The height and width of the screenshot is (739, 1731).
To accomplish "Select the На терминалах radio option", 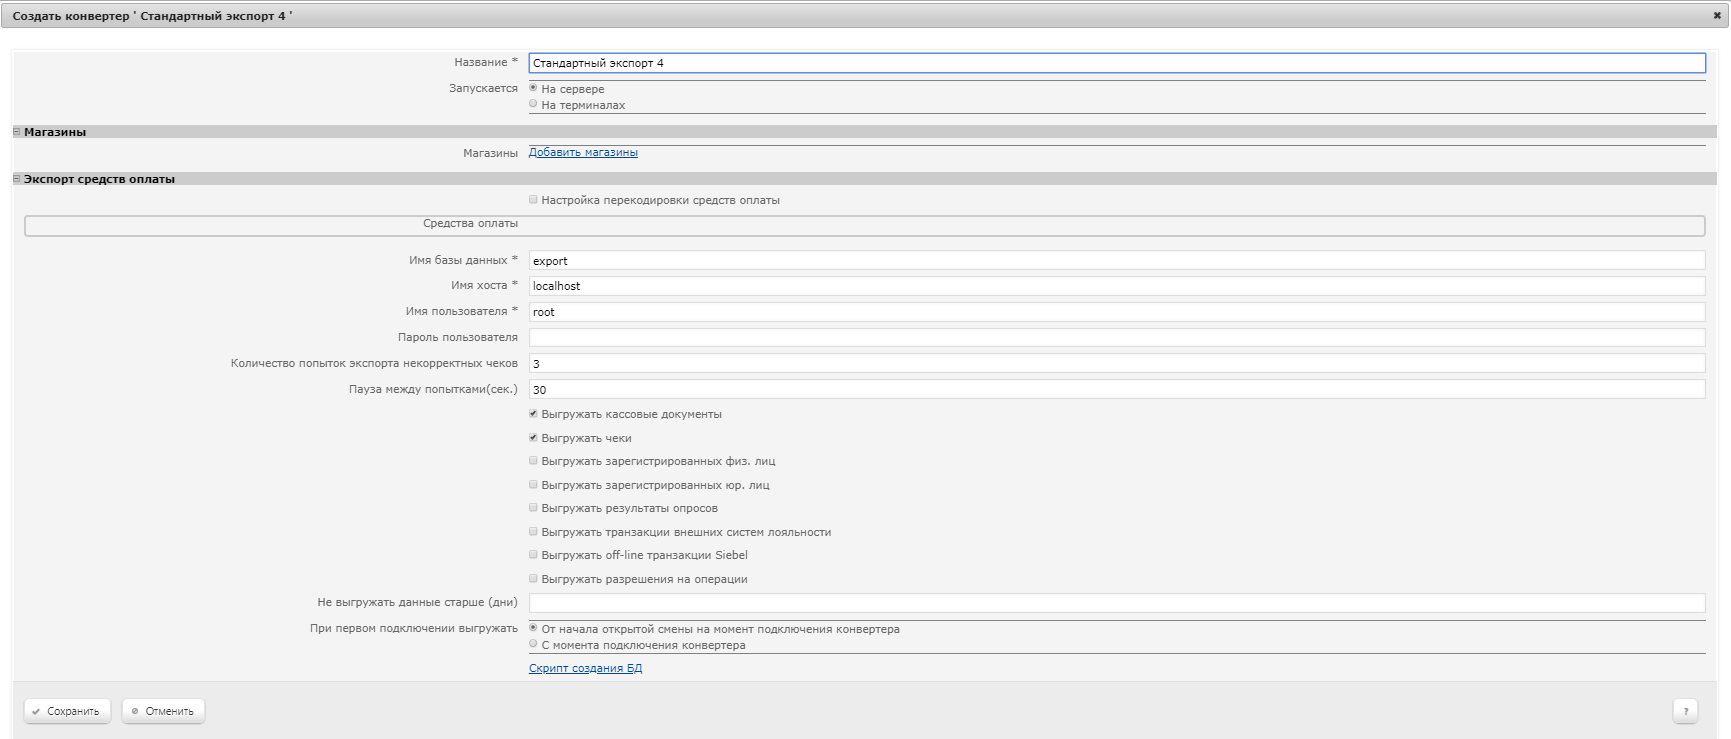I will tap(533, 104).
